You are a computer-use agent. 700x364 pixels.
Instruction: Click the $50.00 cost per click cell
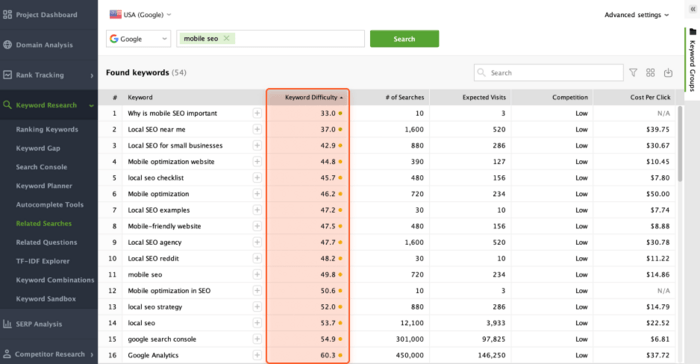click(x=658, y=194)
